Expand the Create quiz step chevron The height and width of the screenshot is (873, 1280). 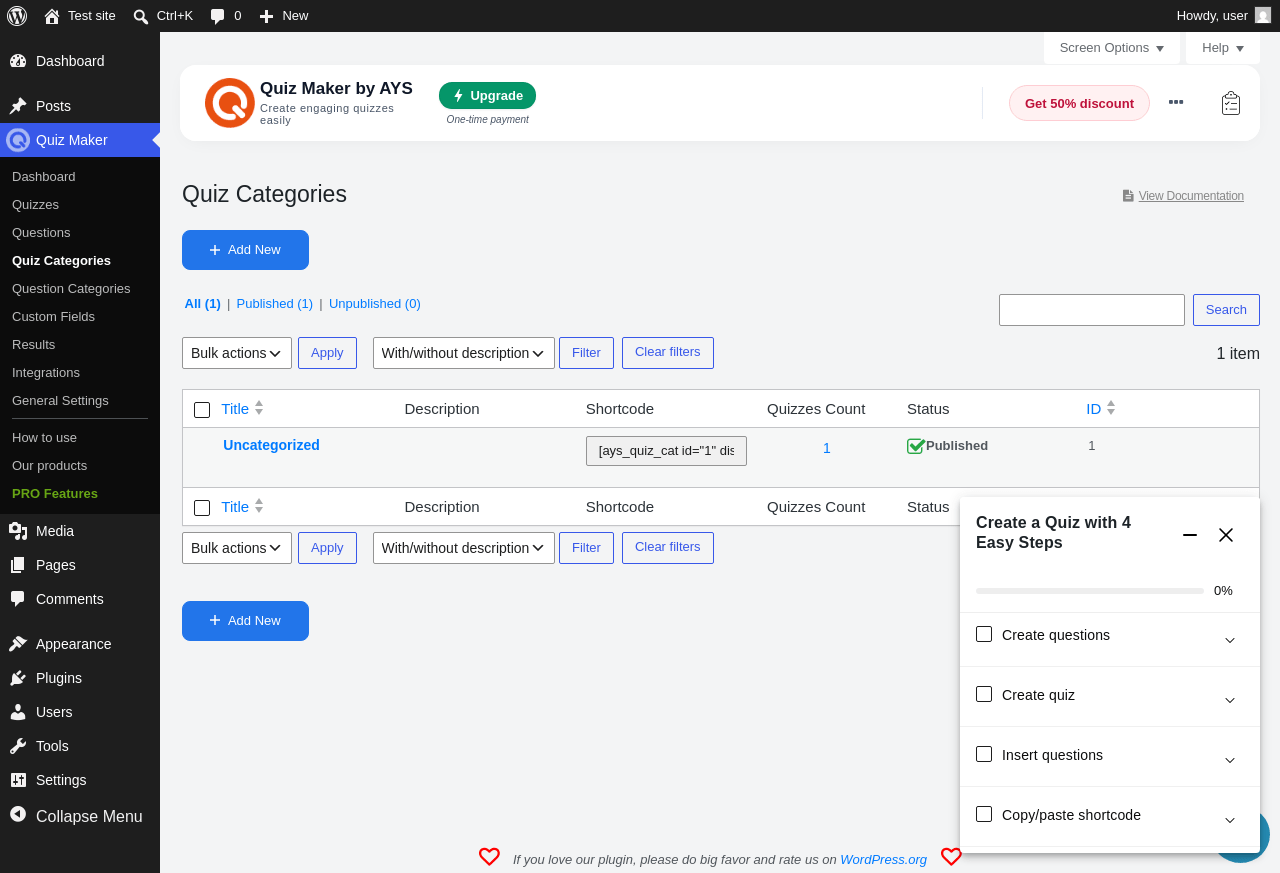(x=1230, y=700)
